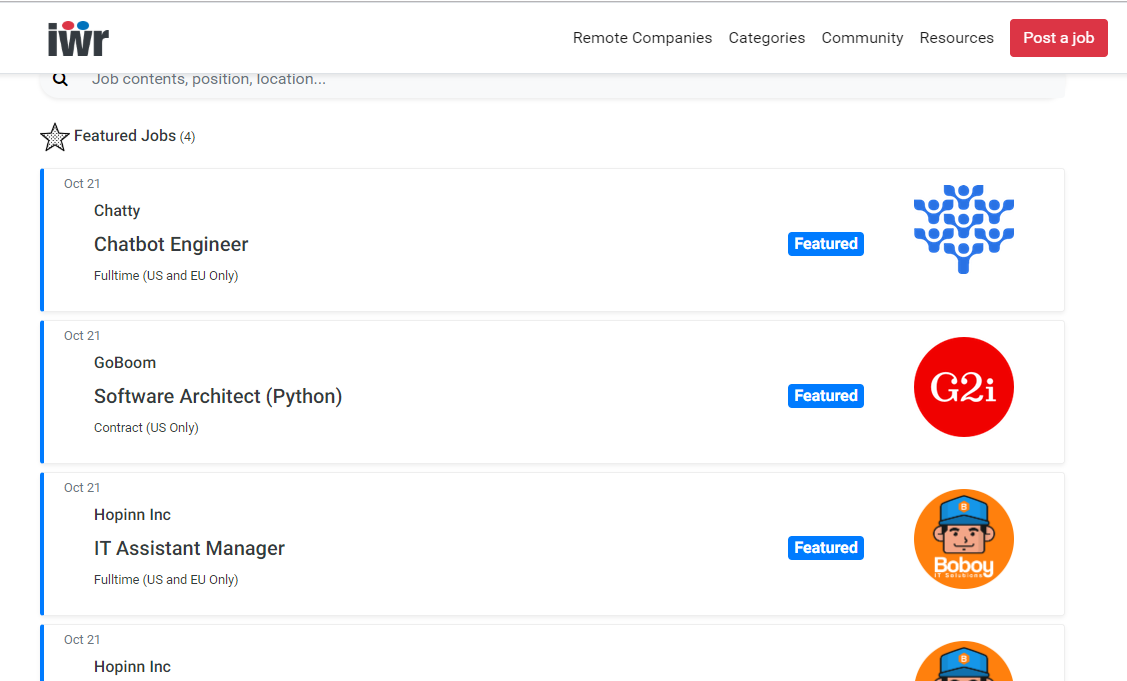Open the G2i logo for GoBoom
Viewport: 1127px width, 681px height.
[964, 387]
